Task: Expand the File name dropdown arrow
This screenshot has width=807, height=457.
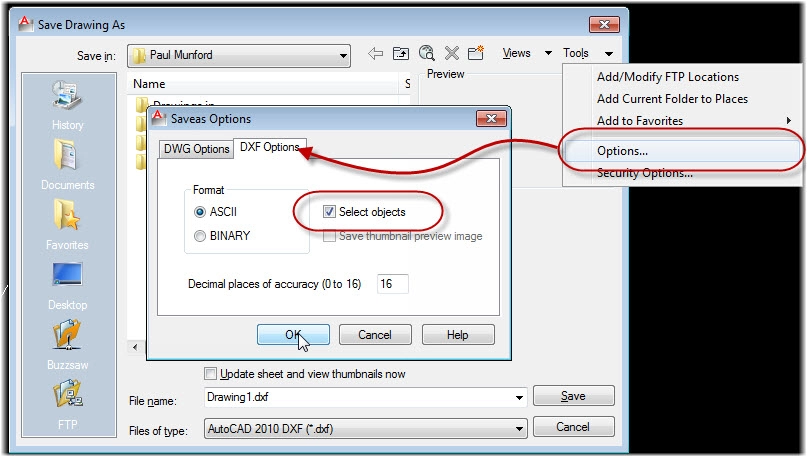Action: point(519,397)
